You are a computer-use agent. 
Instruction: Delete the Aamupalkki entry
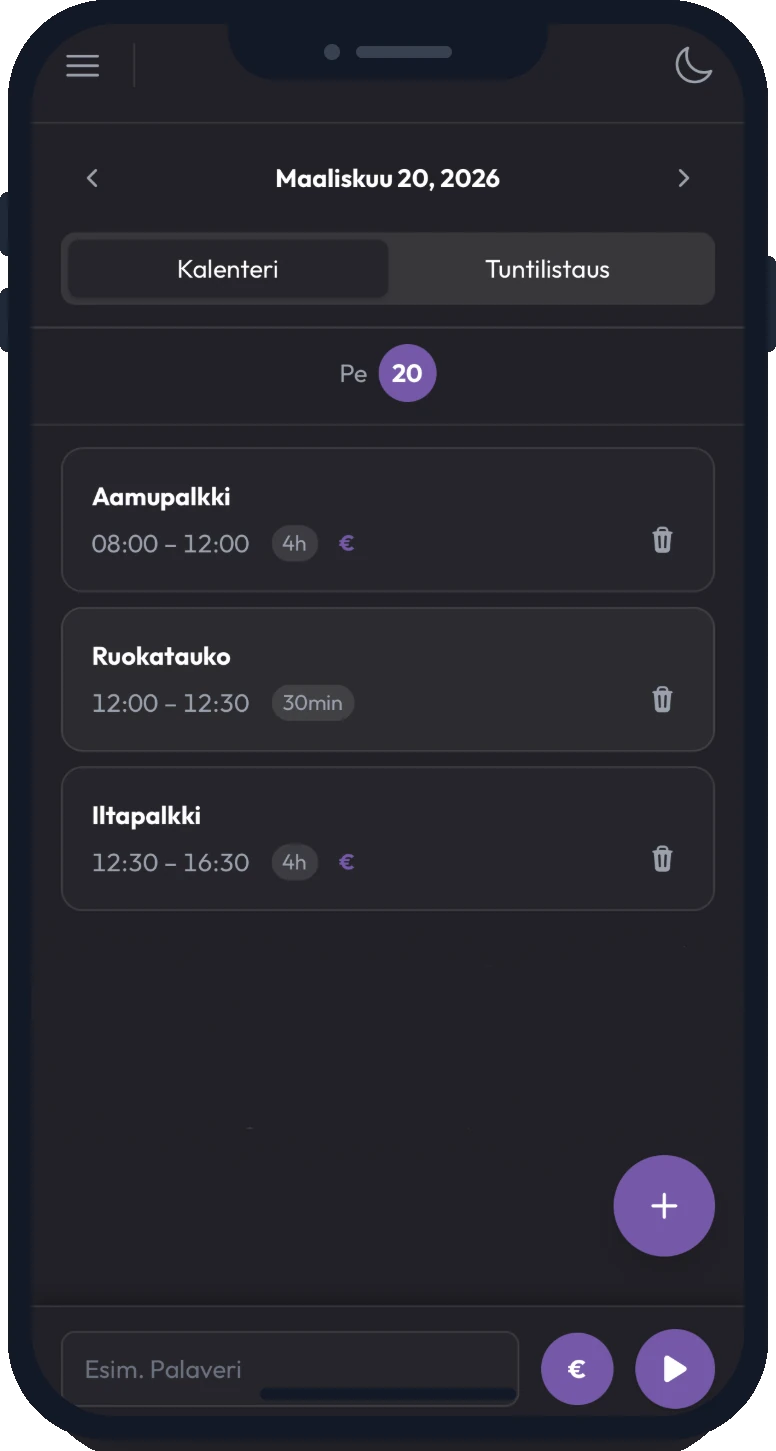click(661, 541)
